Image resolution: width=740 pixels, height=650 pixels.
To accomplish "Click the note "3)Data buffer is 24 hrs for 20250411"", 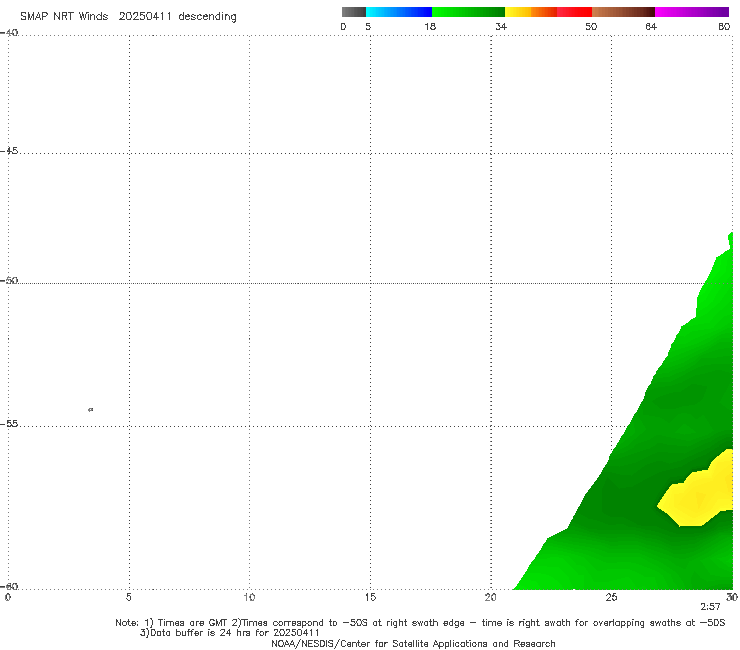I will point(229,633).
